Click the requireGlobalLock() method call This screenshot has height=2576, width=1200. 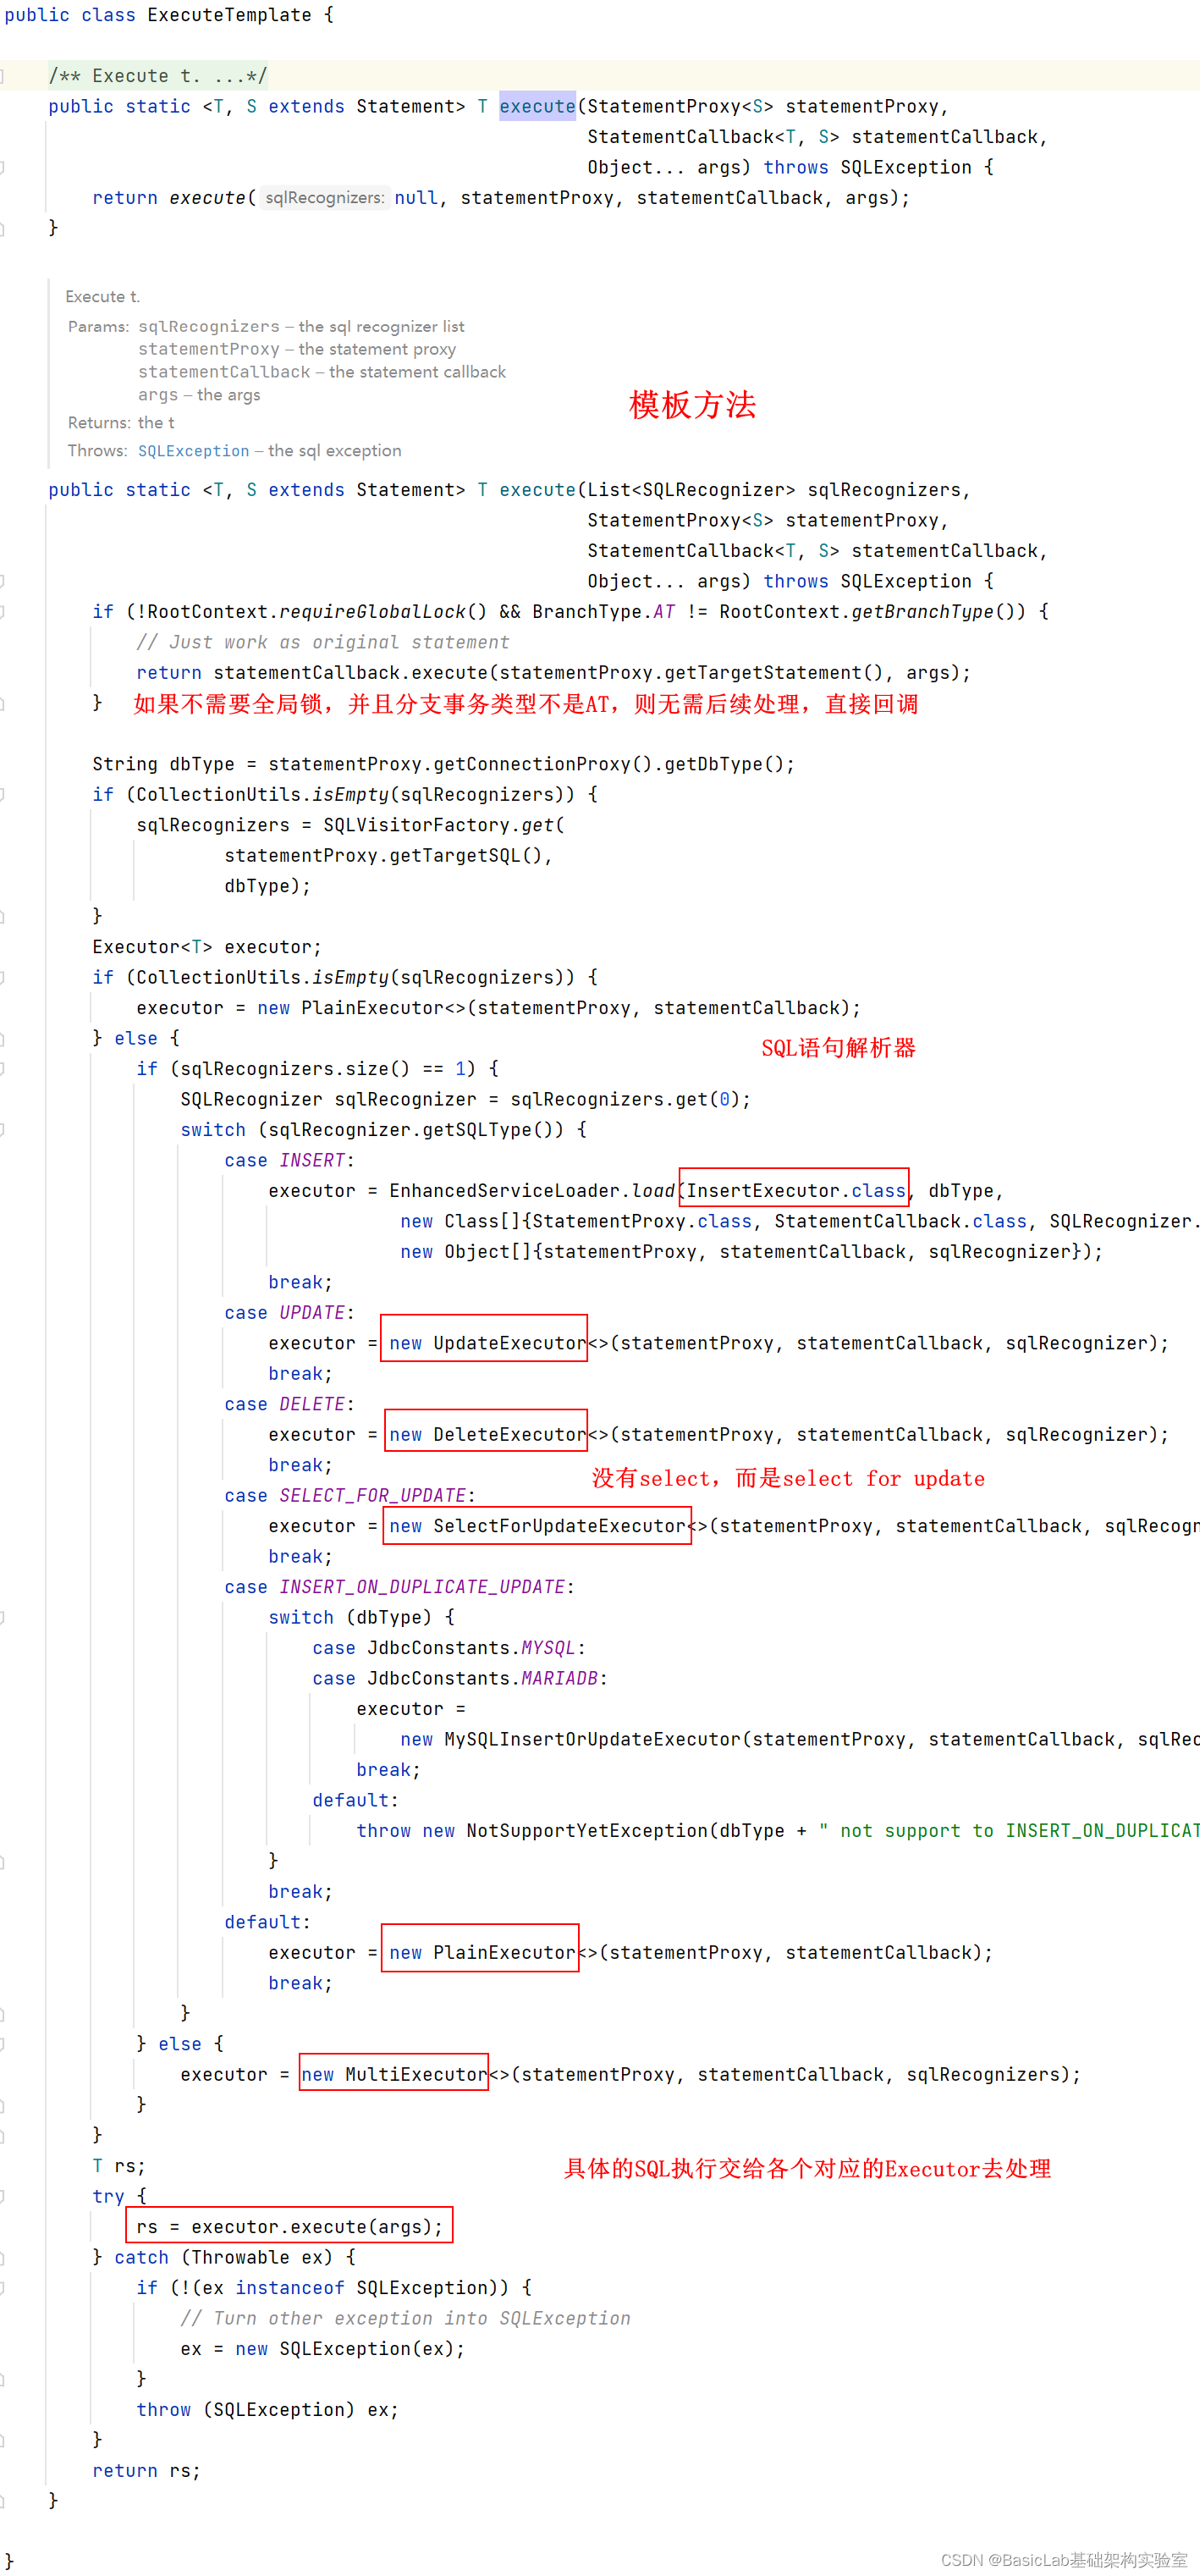[383, 612]
